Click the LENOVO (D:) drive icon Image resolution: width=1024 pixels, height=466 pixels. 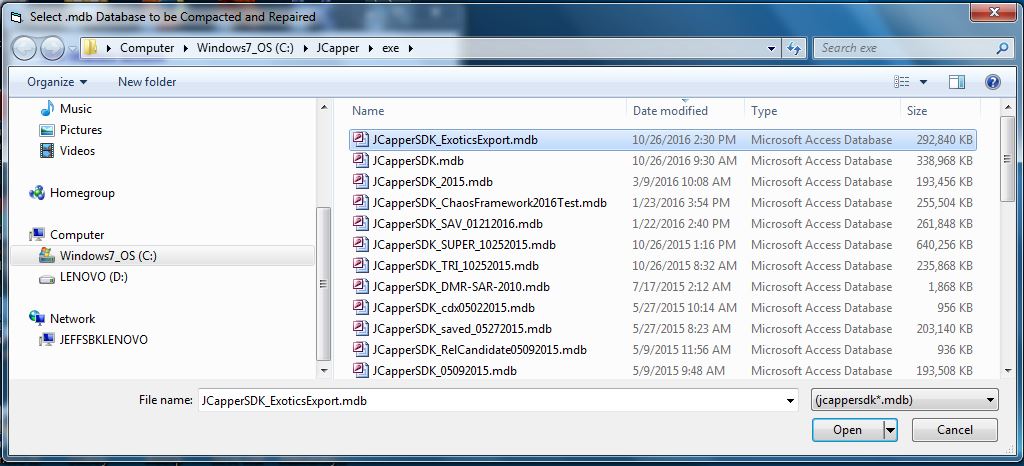click(47, 277)
